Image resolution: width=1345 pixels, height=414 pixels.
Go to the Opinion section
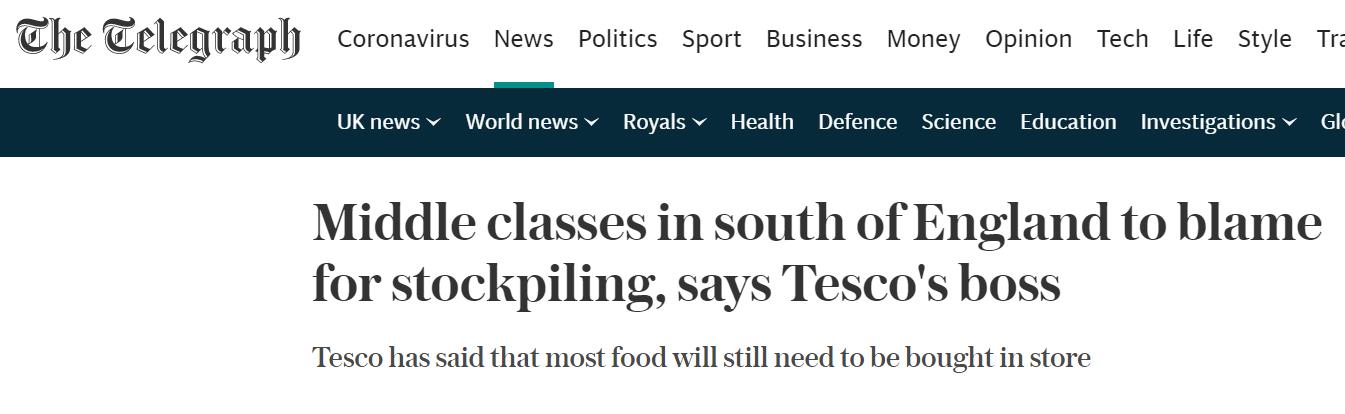tap(1028, 39)
